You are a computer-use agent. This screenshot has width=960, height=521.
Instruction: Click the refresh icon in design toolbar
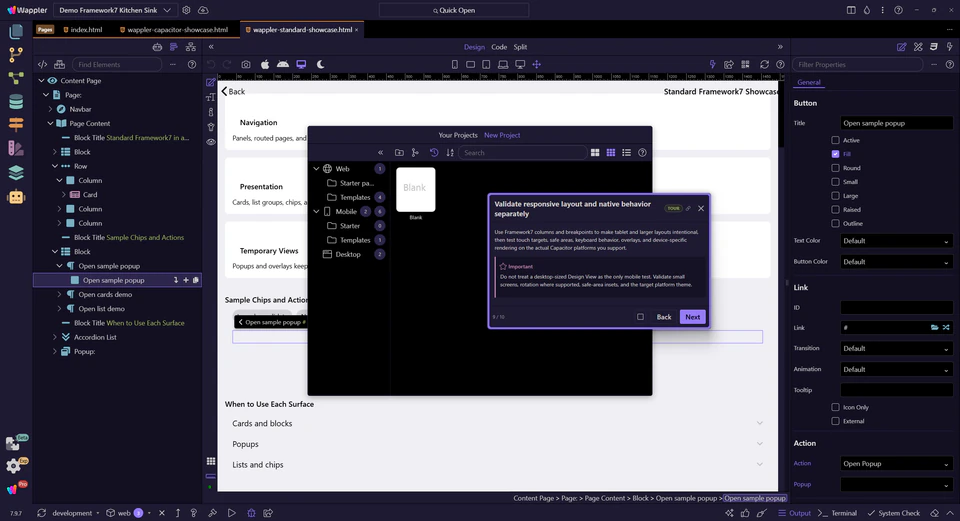coord(764,64)
